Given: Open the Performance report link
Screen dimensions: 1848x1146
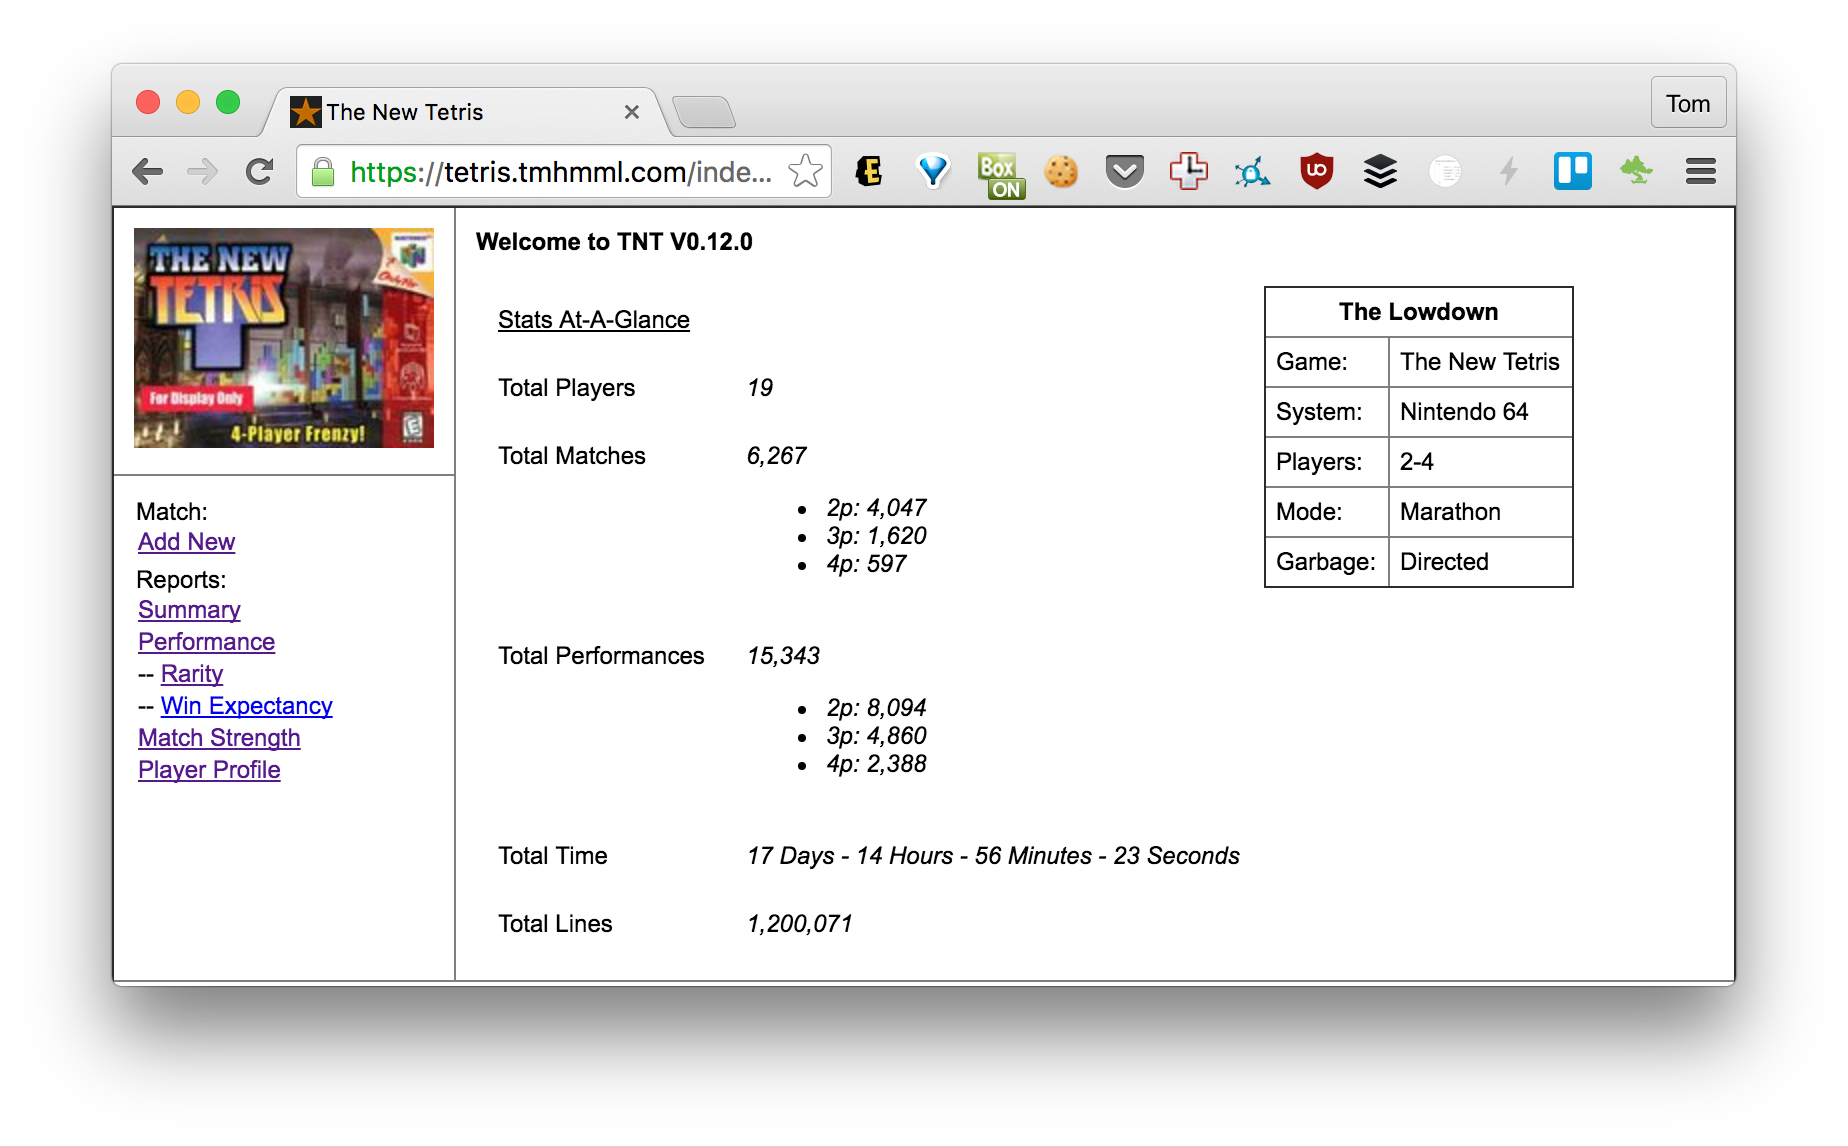Looking at the screenshot, I should (x=206, y=642).
